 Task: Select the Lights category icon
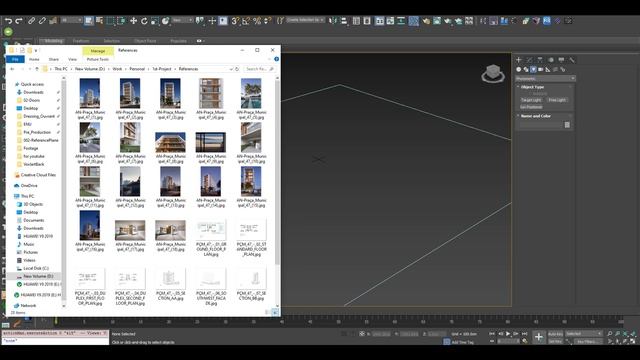533,69
